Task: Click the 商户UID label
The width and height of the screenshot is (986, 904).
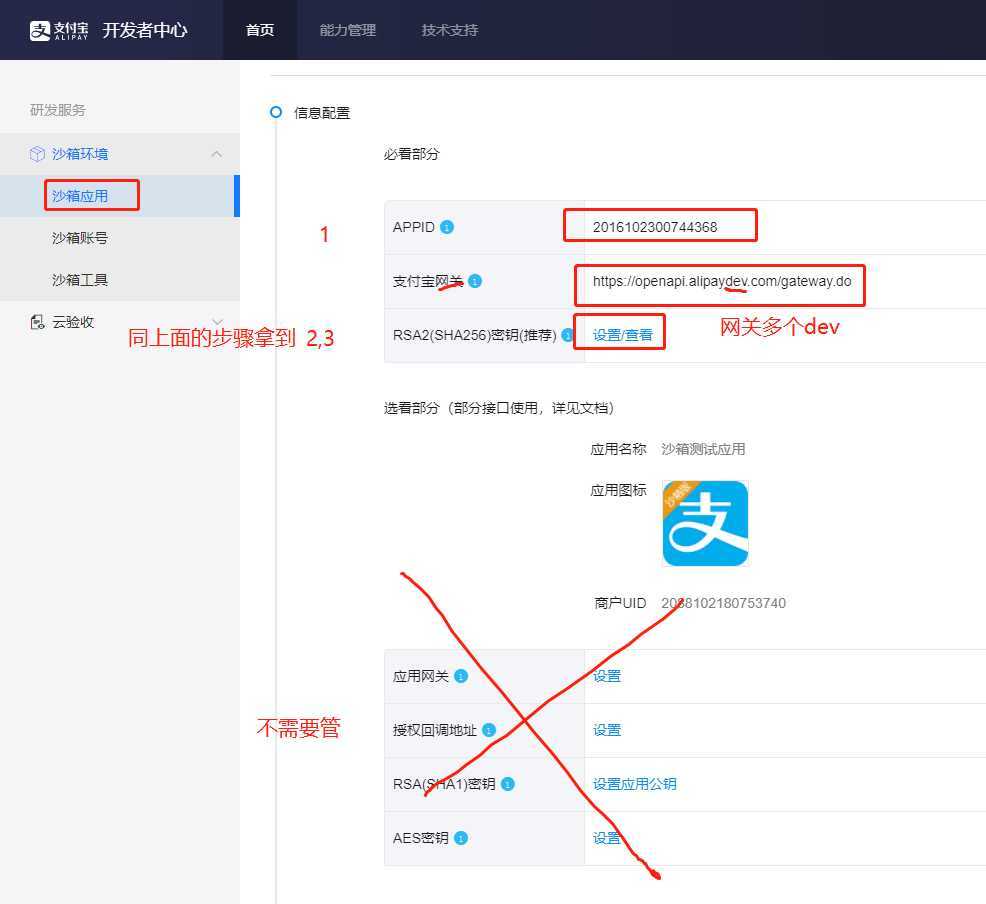Action: (x=620, y=603)
